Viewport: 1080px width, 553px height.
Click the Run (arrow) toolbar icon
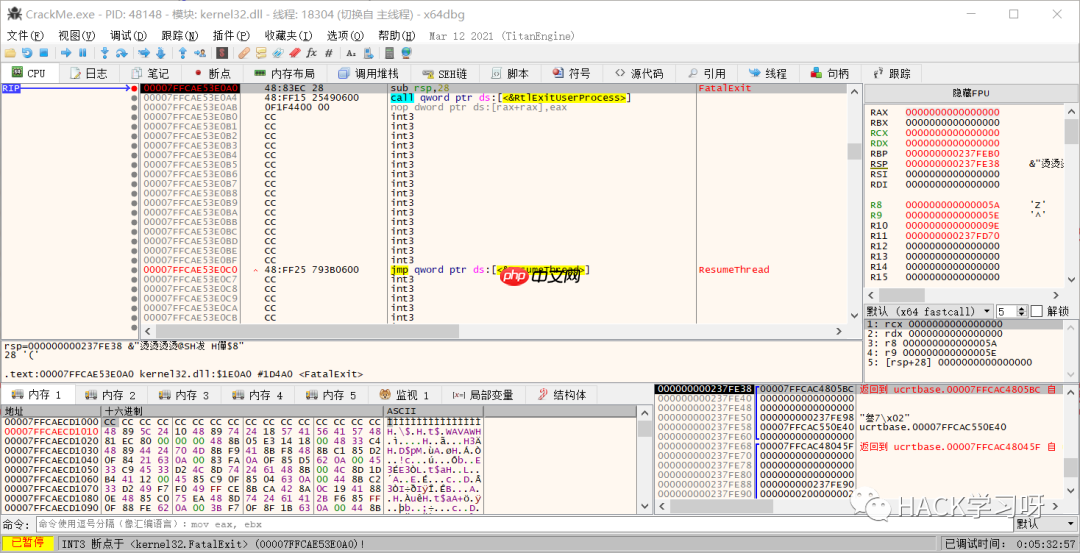(x=66, y=52)
